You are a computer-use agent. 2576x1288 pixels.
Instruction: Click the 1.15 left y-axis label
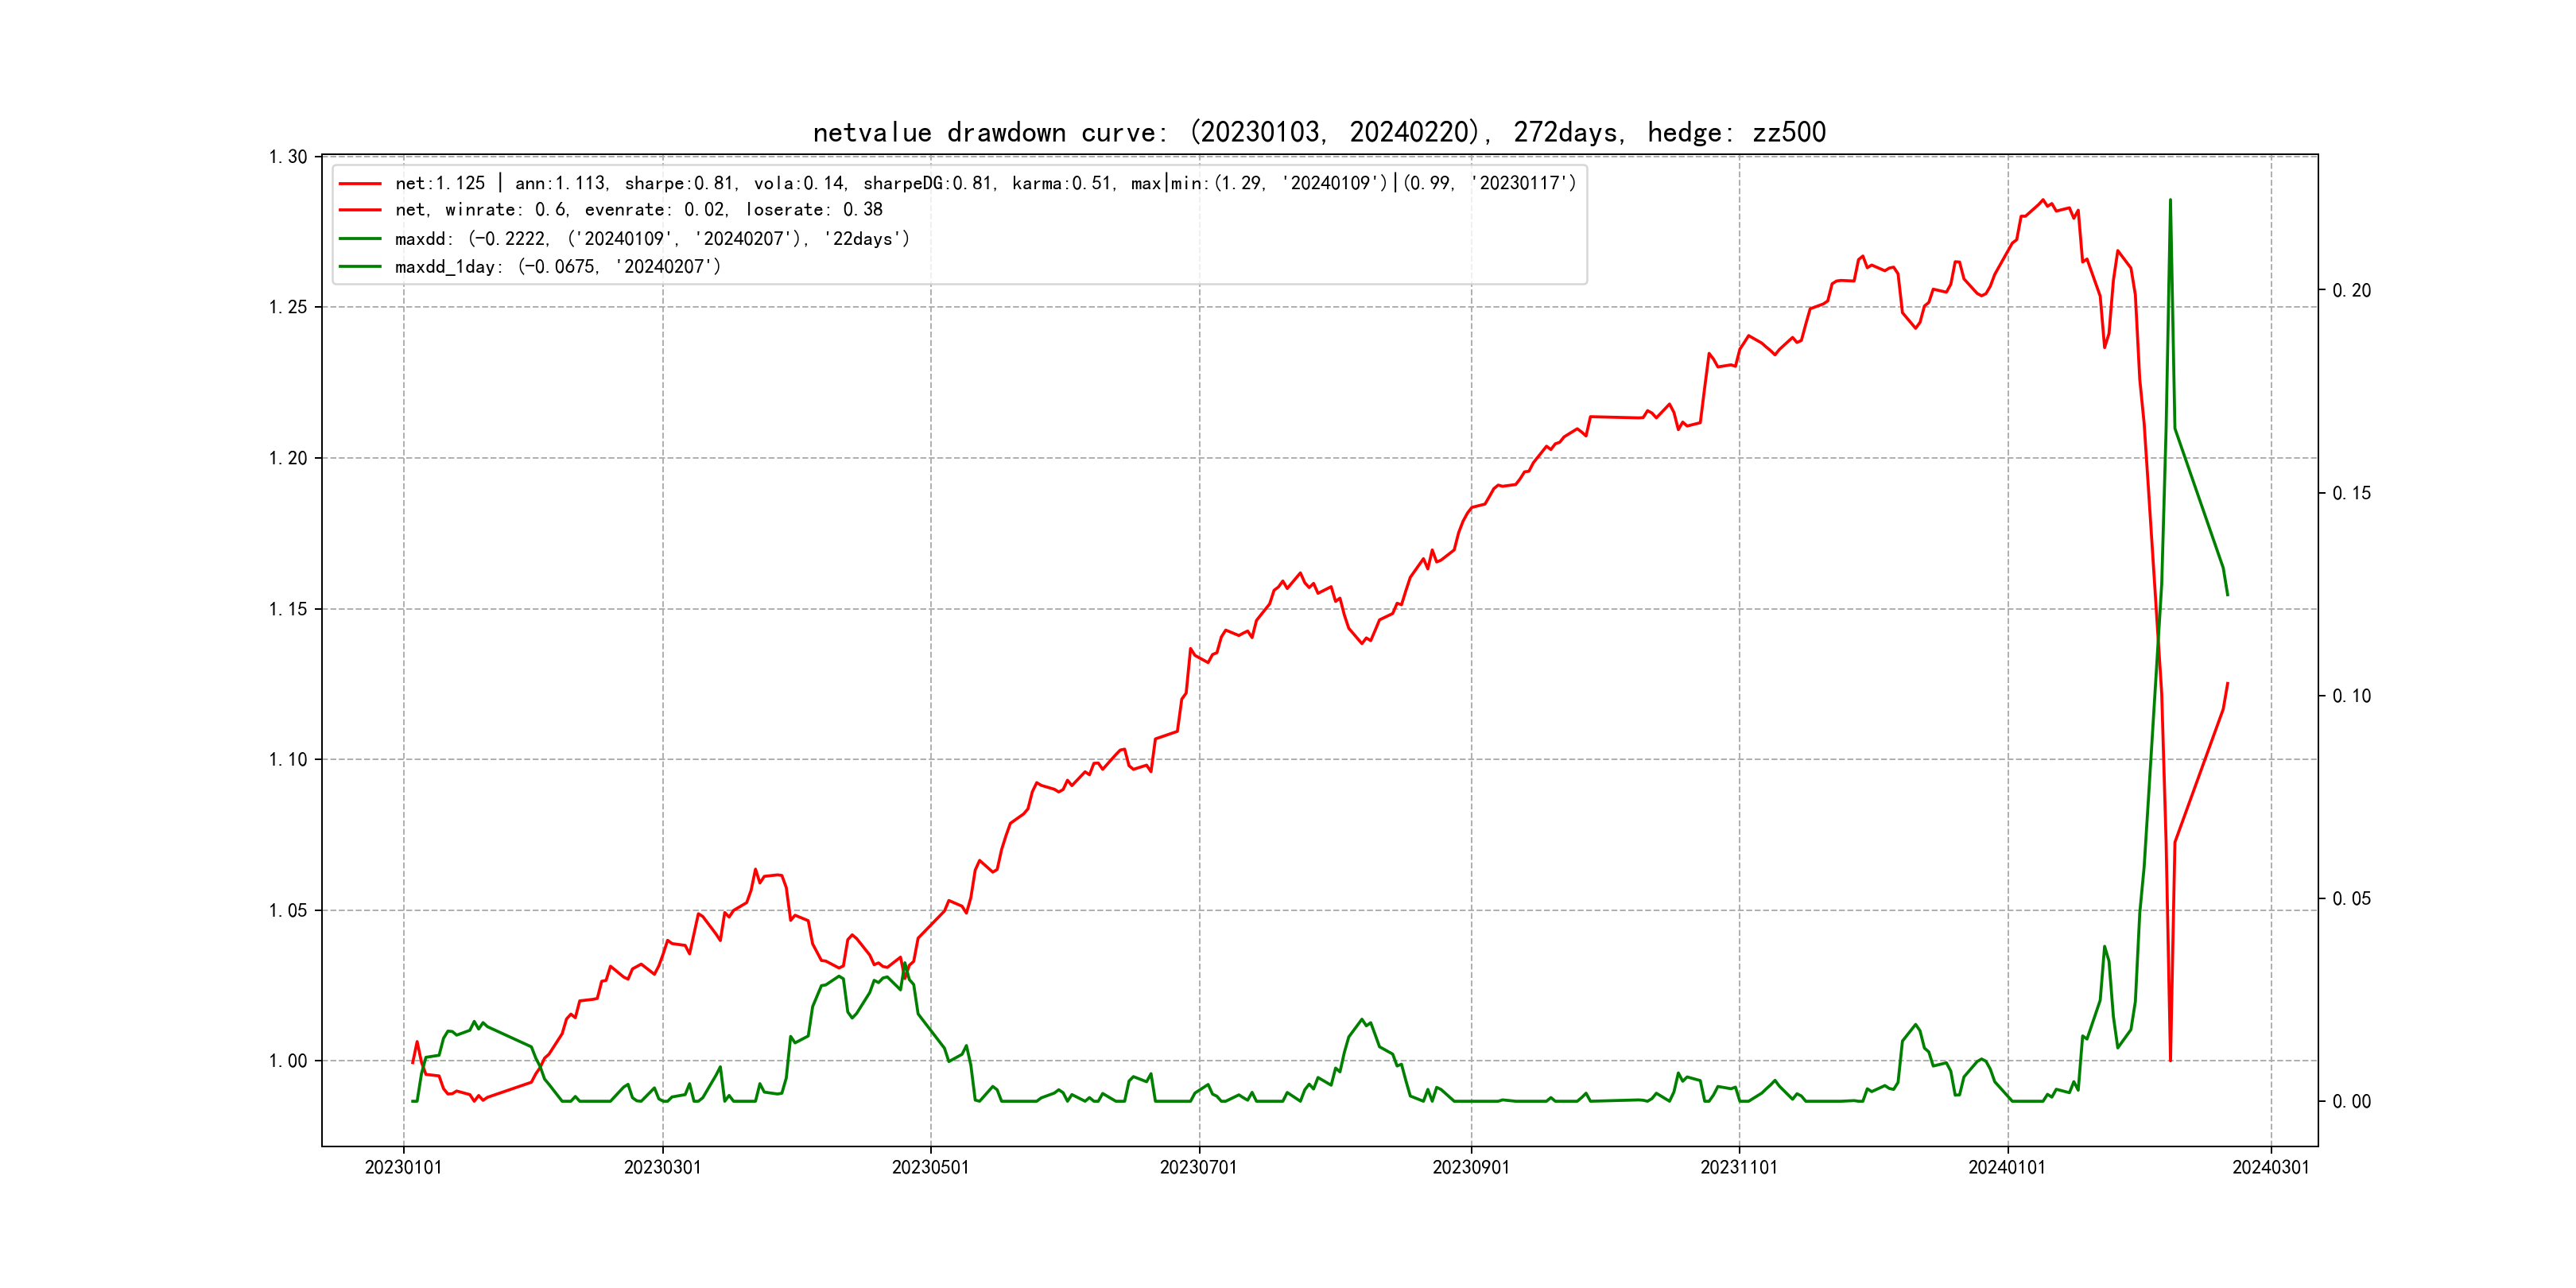(x=287, y=609)
